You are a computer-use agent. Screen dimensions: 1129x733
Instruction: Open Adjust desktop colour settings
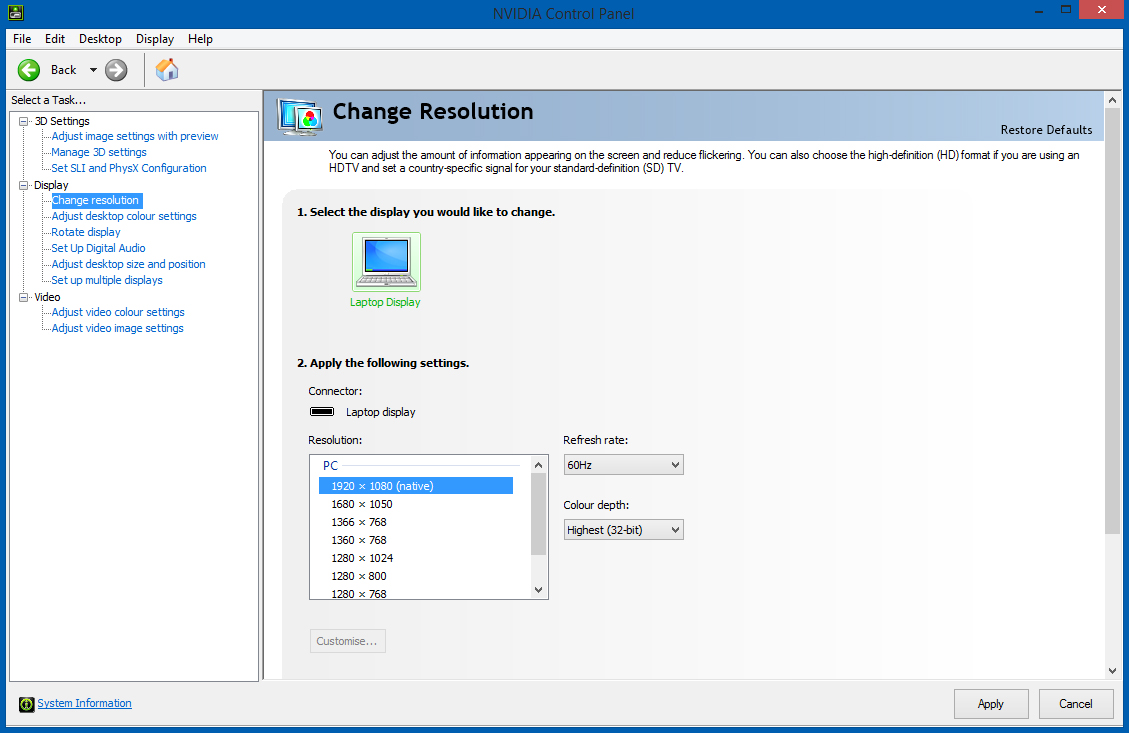[124, 216]
